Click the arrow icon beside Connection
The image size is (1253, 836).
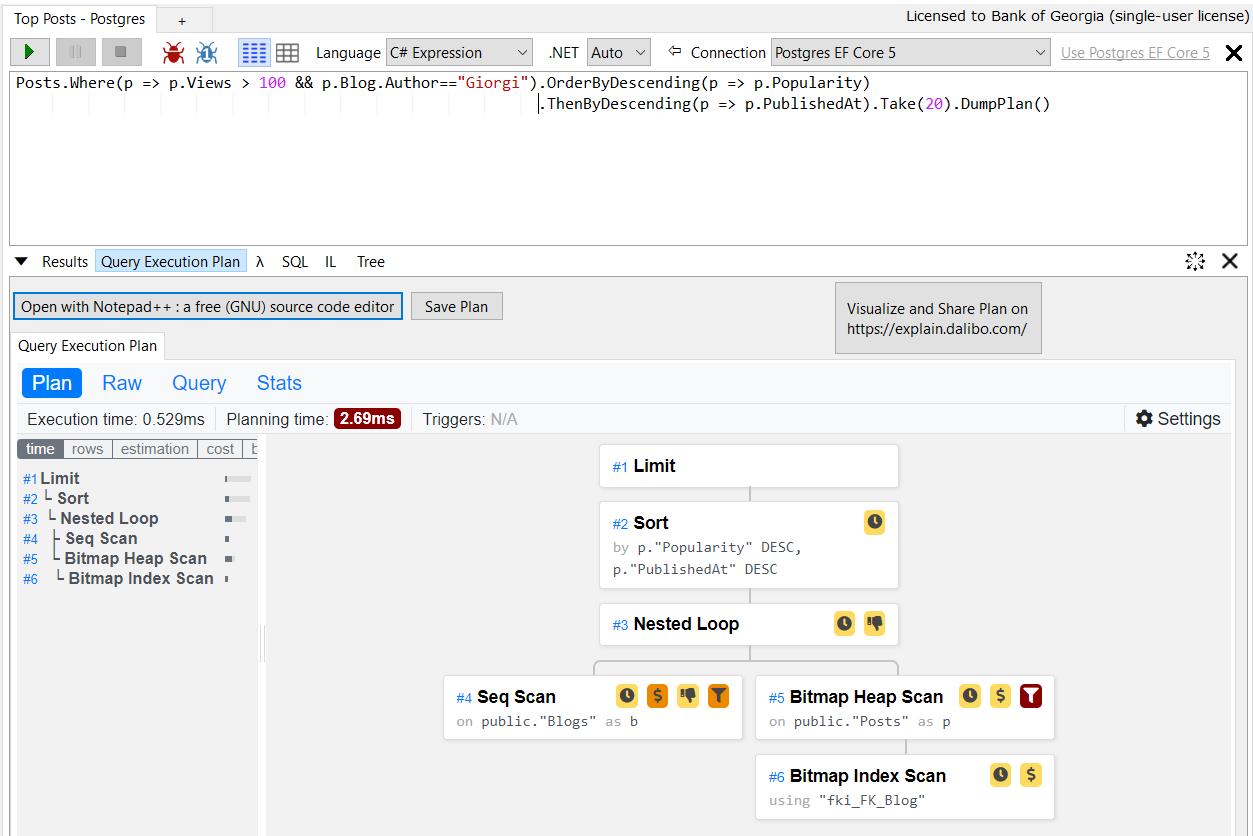[x=674, y=51]
